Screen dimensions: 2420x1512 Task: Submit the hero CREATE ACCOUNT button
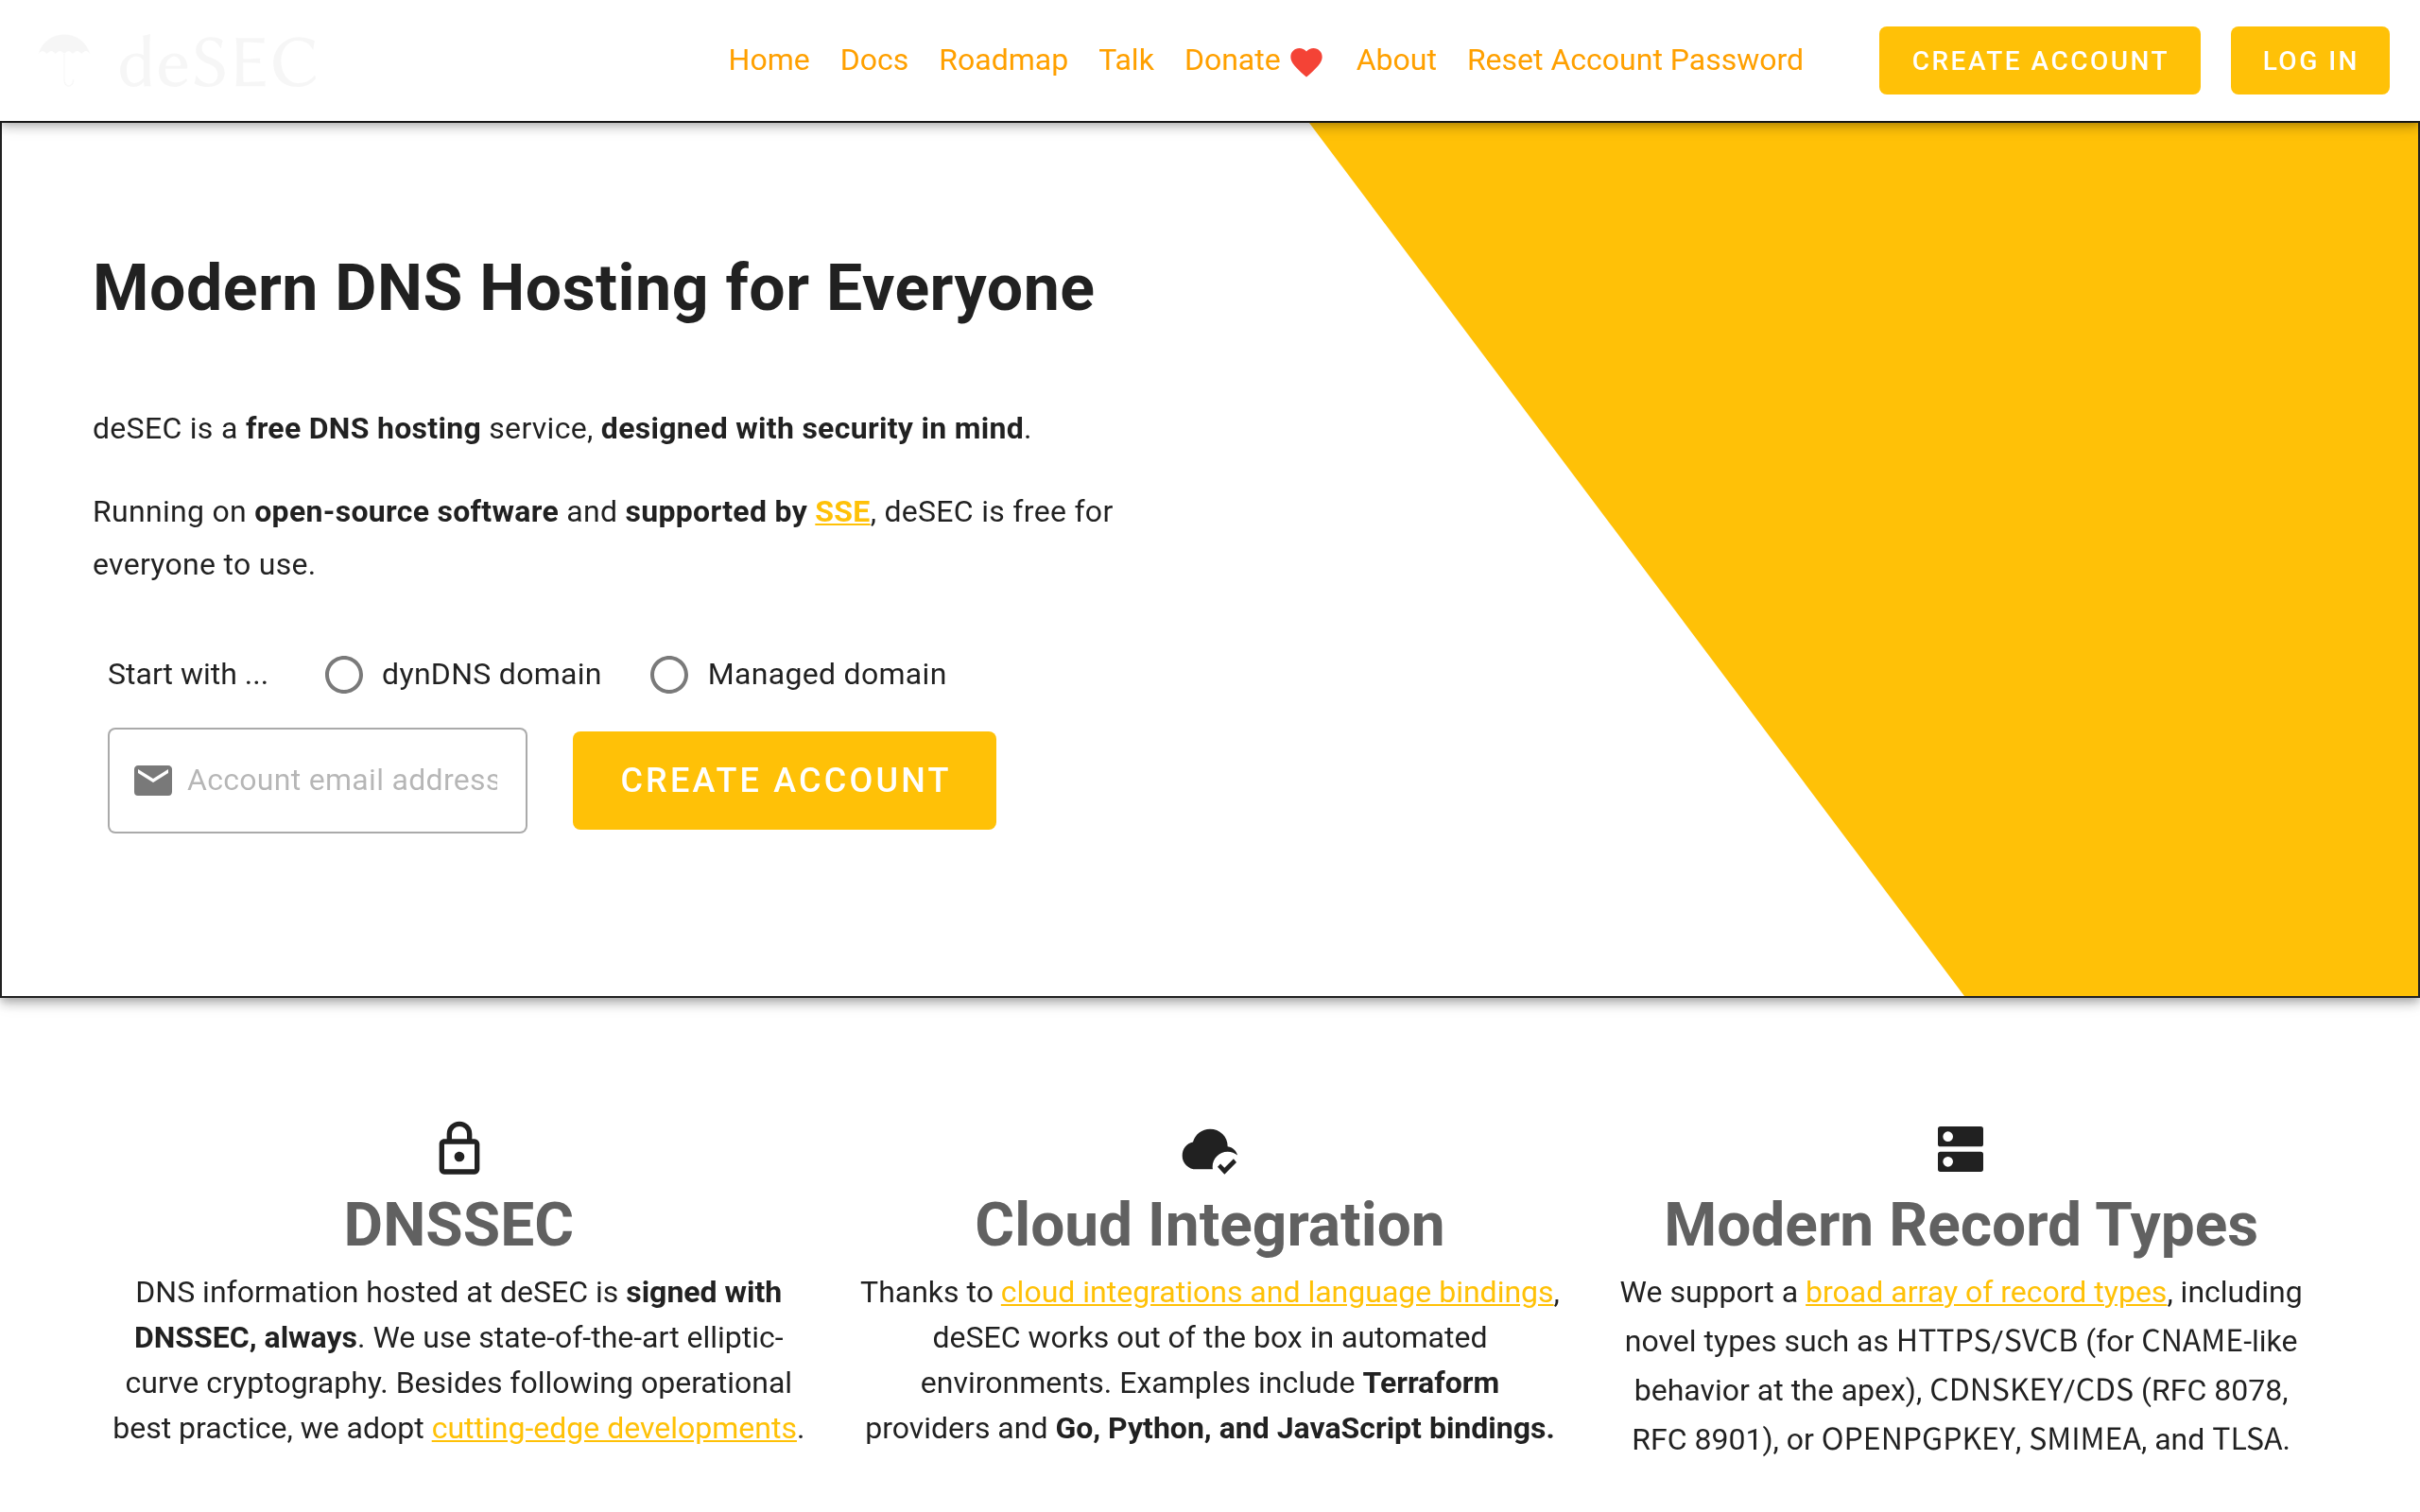[x=784, y=780]
